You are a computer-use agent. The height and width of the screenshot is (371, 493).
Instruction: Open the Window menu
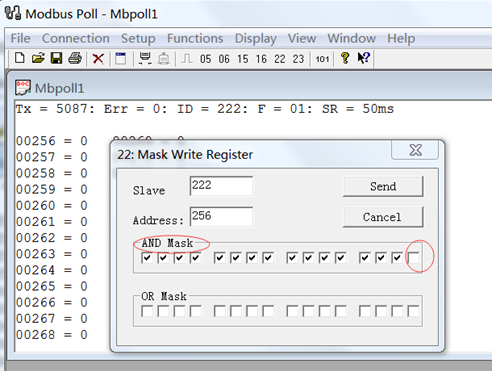pos(351,38)
